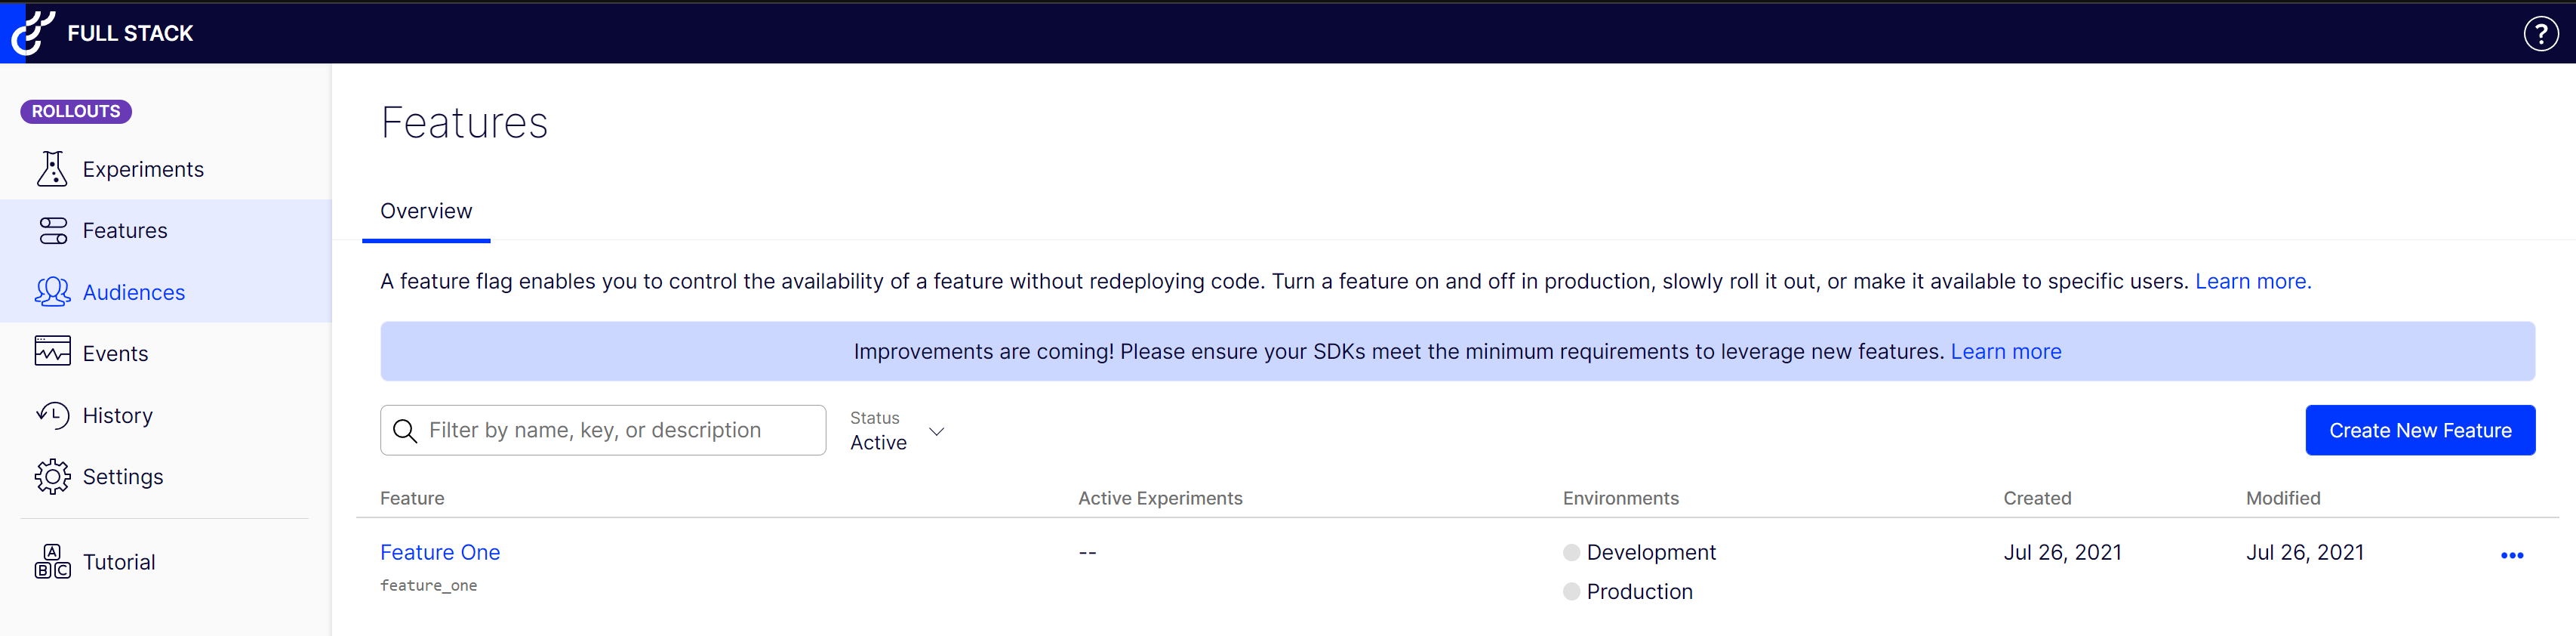Toggle the Production environment status dot
The image size is (2576, 636).
[x=1571, y=592]
